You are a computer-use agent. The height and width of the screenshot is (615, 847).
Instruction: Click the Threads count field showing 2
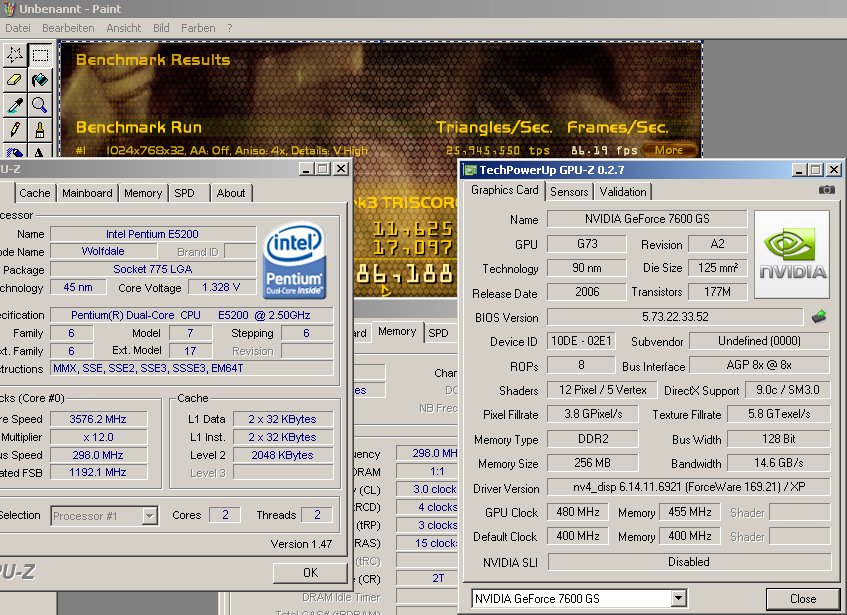point(317,515)
